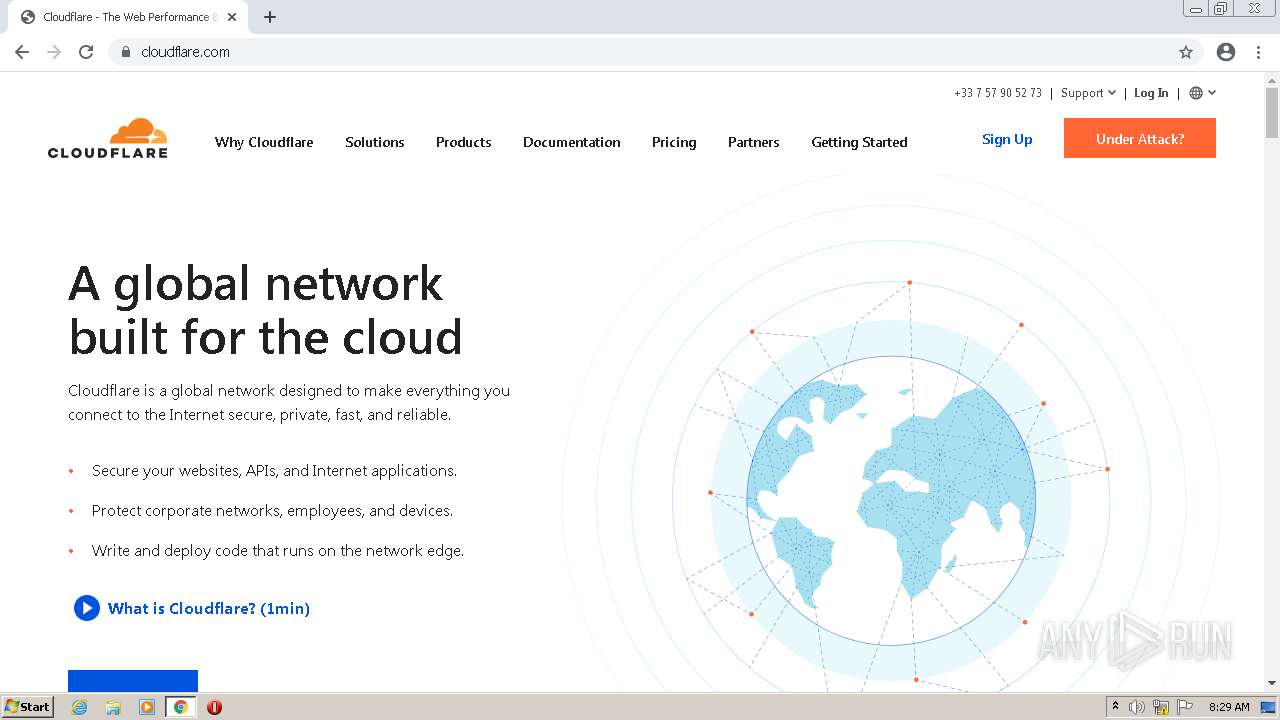1280x720 pixels.
Task: Open the Getting Started menu item
Action: pos(859,142)
